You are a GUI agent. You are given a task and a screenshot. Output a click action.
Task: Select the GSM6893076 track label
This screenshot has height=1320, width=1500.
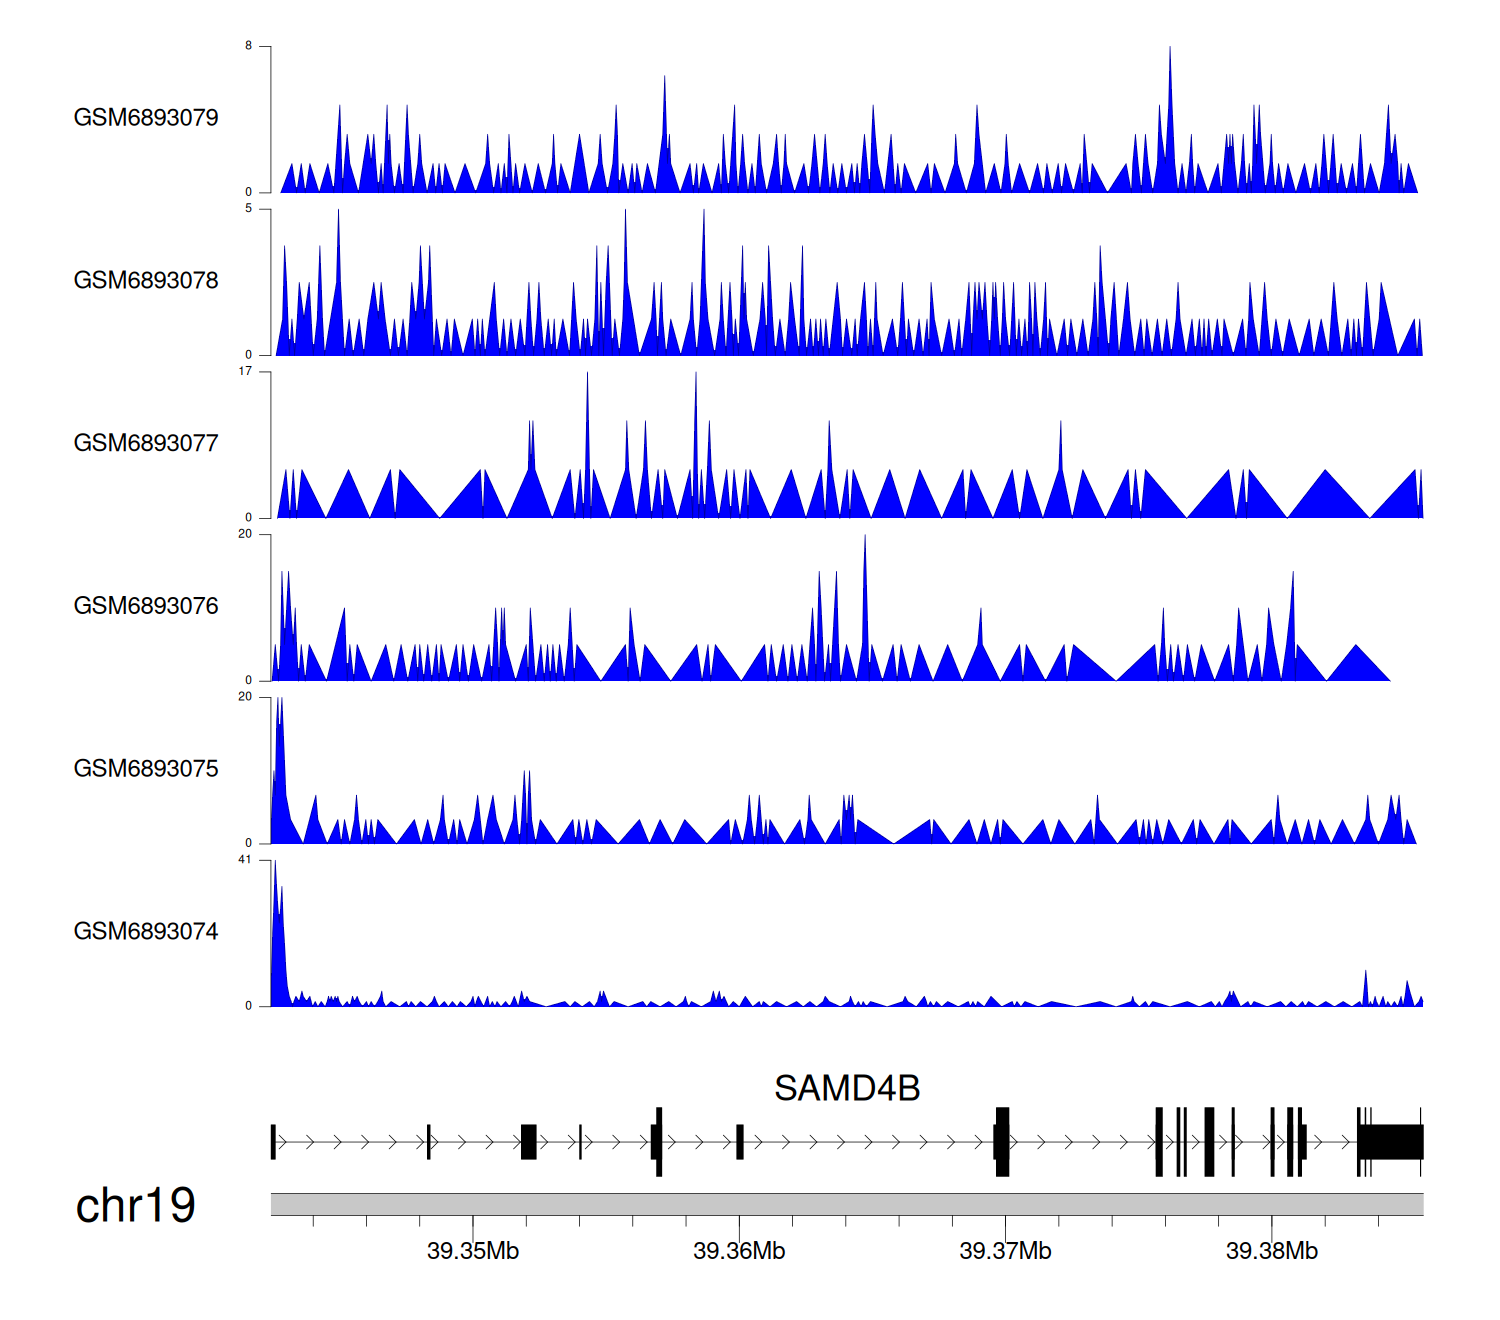coord(146,606)
